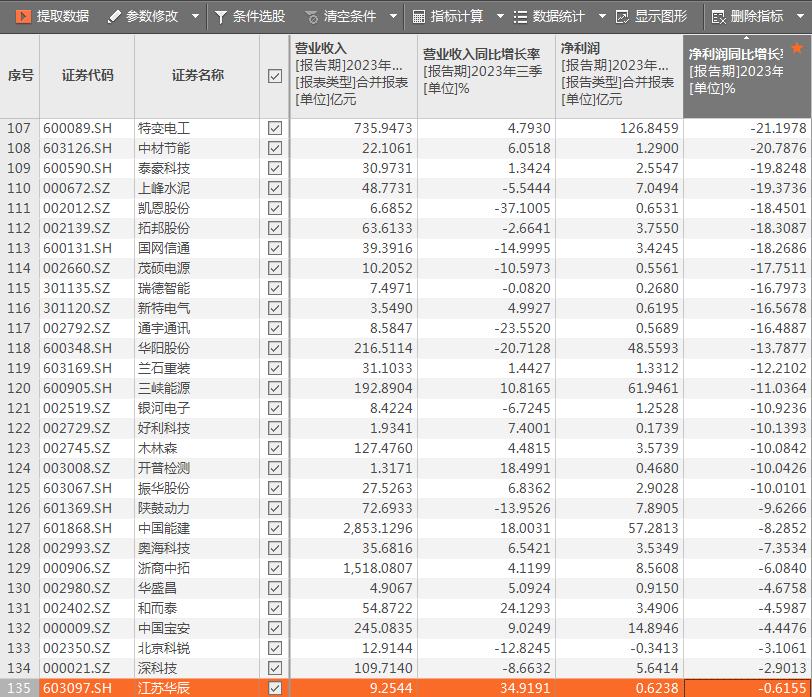Click the 银河电子 stock name
Screen dimensions: 812x697
[x=164, y=408]
